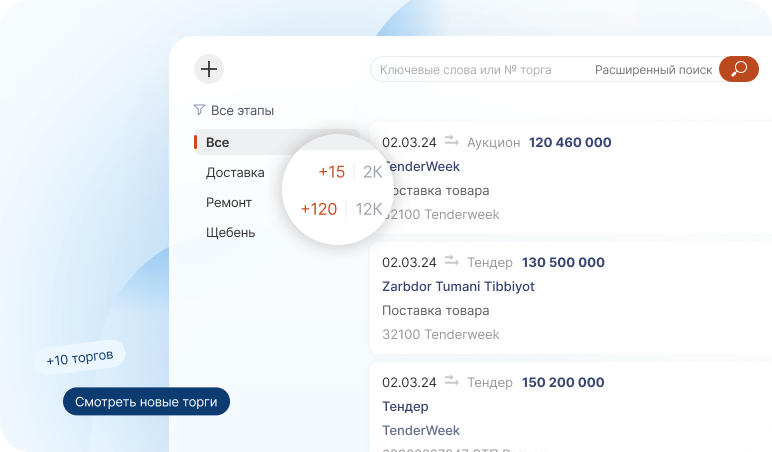Select the Щебень category
The height and width of the screenshot is (452, 772).
pyautogui.click(x=231, y=233)
